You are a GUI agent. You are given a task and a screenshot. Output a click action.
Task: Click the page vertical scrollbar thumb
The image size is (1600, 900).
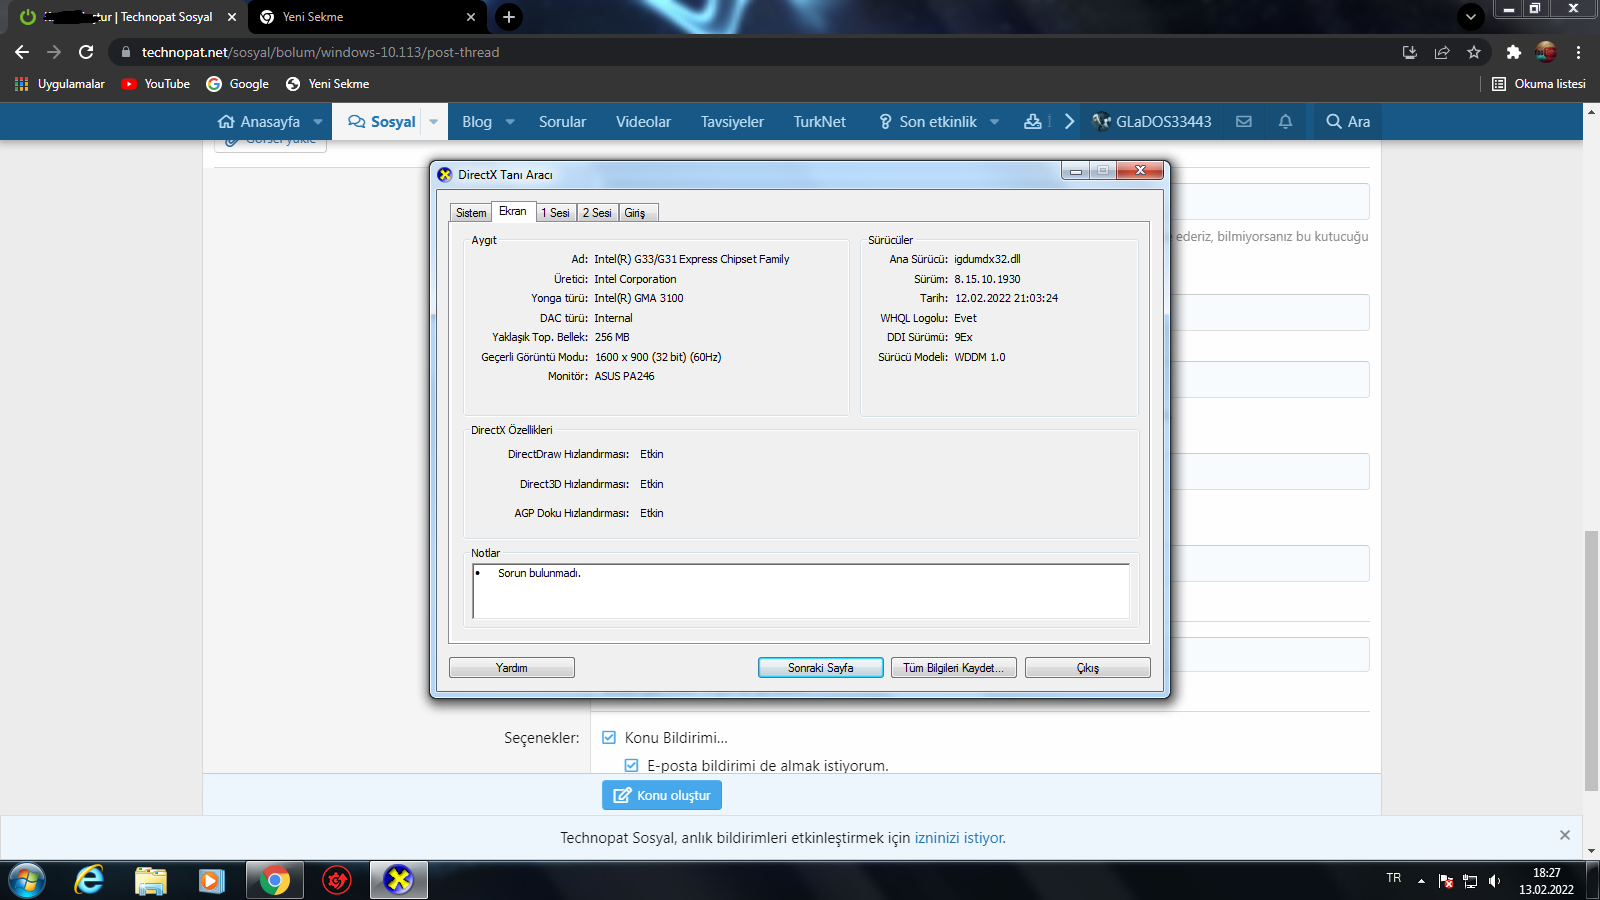(1591, 661)
